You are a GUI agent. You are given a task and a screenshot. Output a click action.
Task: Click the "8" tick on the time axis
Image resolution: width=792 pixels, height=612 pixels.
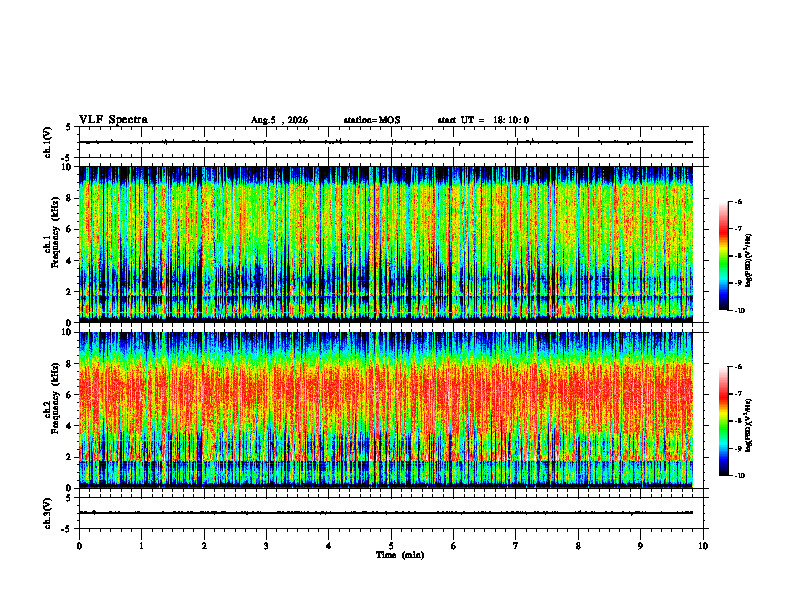click(578, 546)
